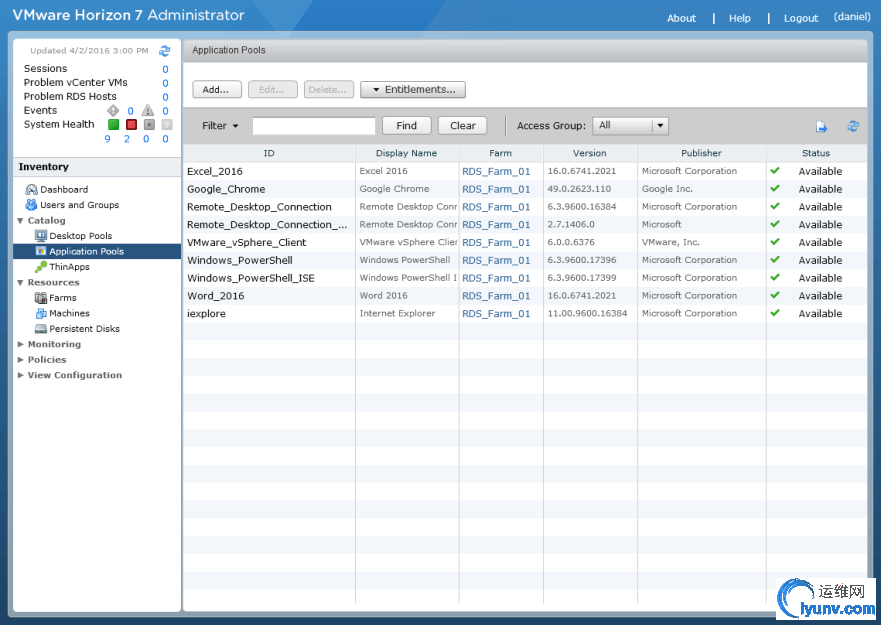Open RDS_Farm_01 link in Excel_2016 row
881x625 pixels.
click(496, 171)
